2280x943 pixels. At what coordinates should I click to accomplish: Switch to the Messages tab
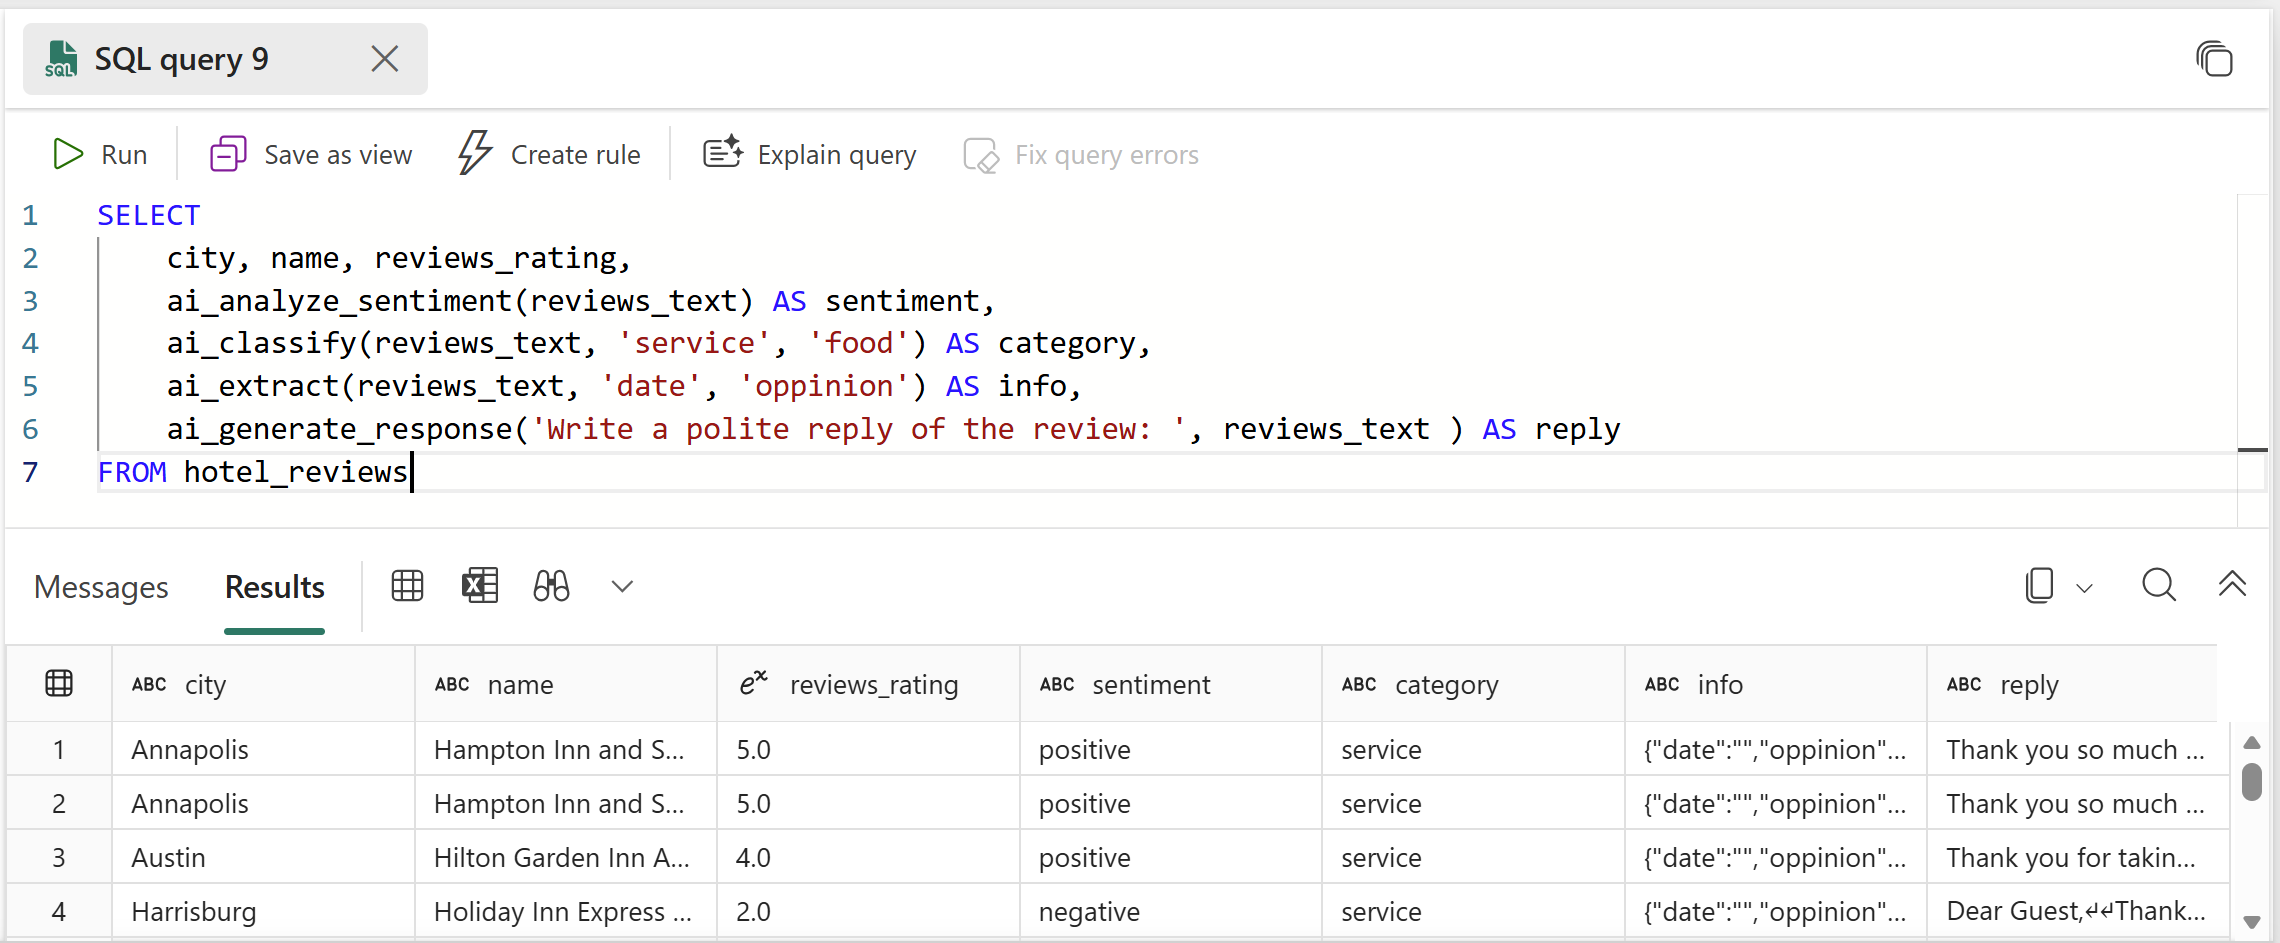100,588
